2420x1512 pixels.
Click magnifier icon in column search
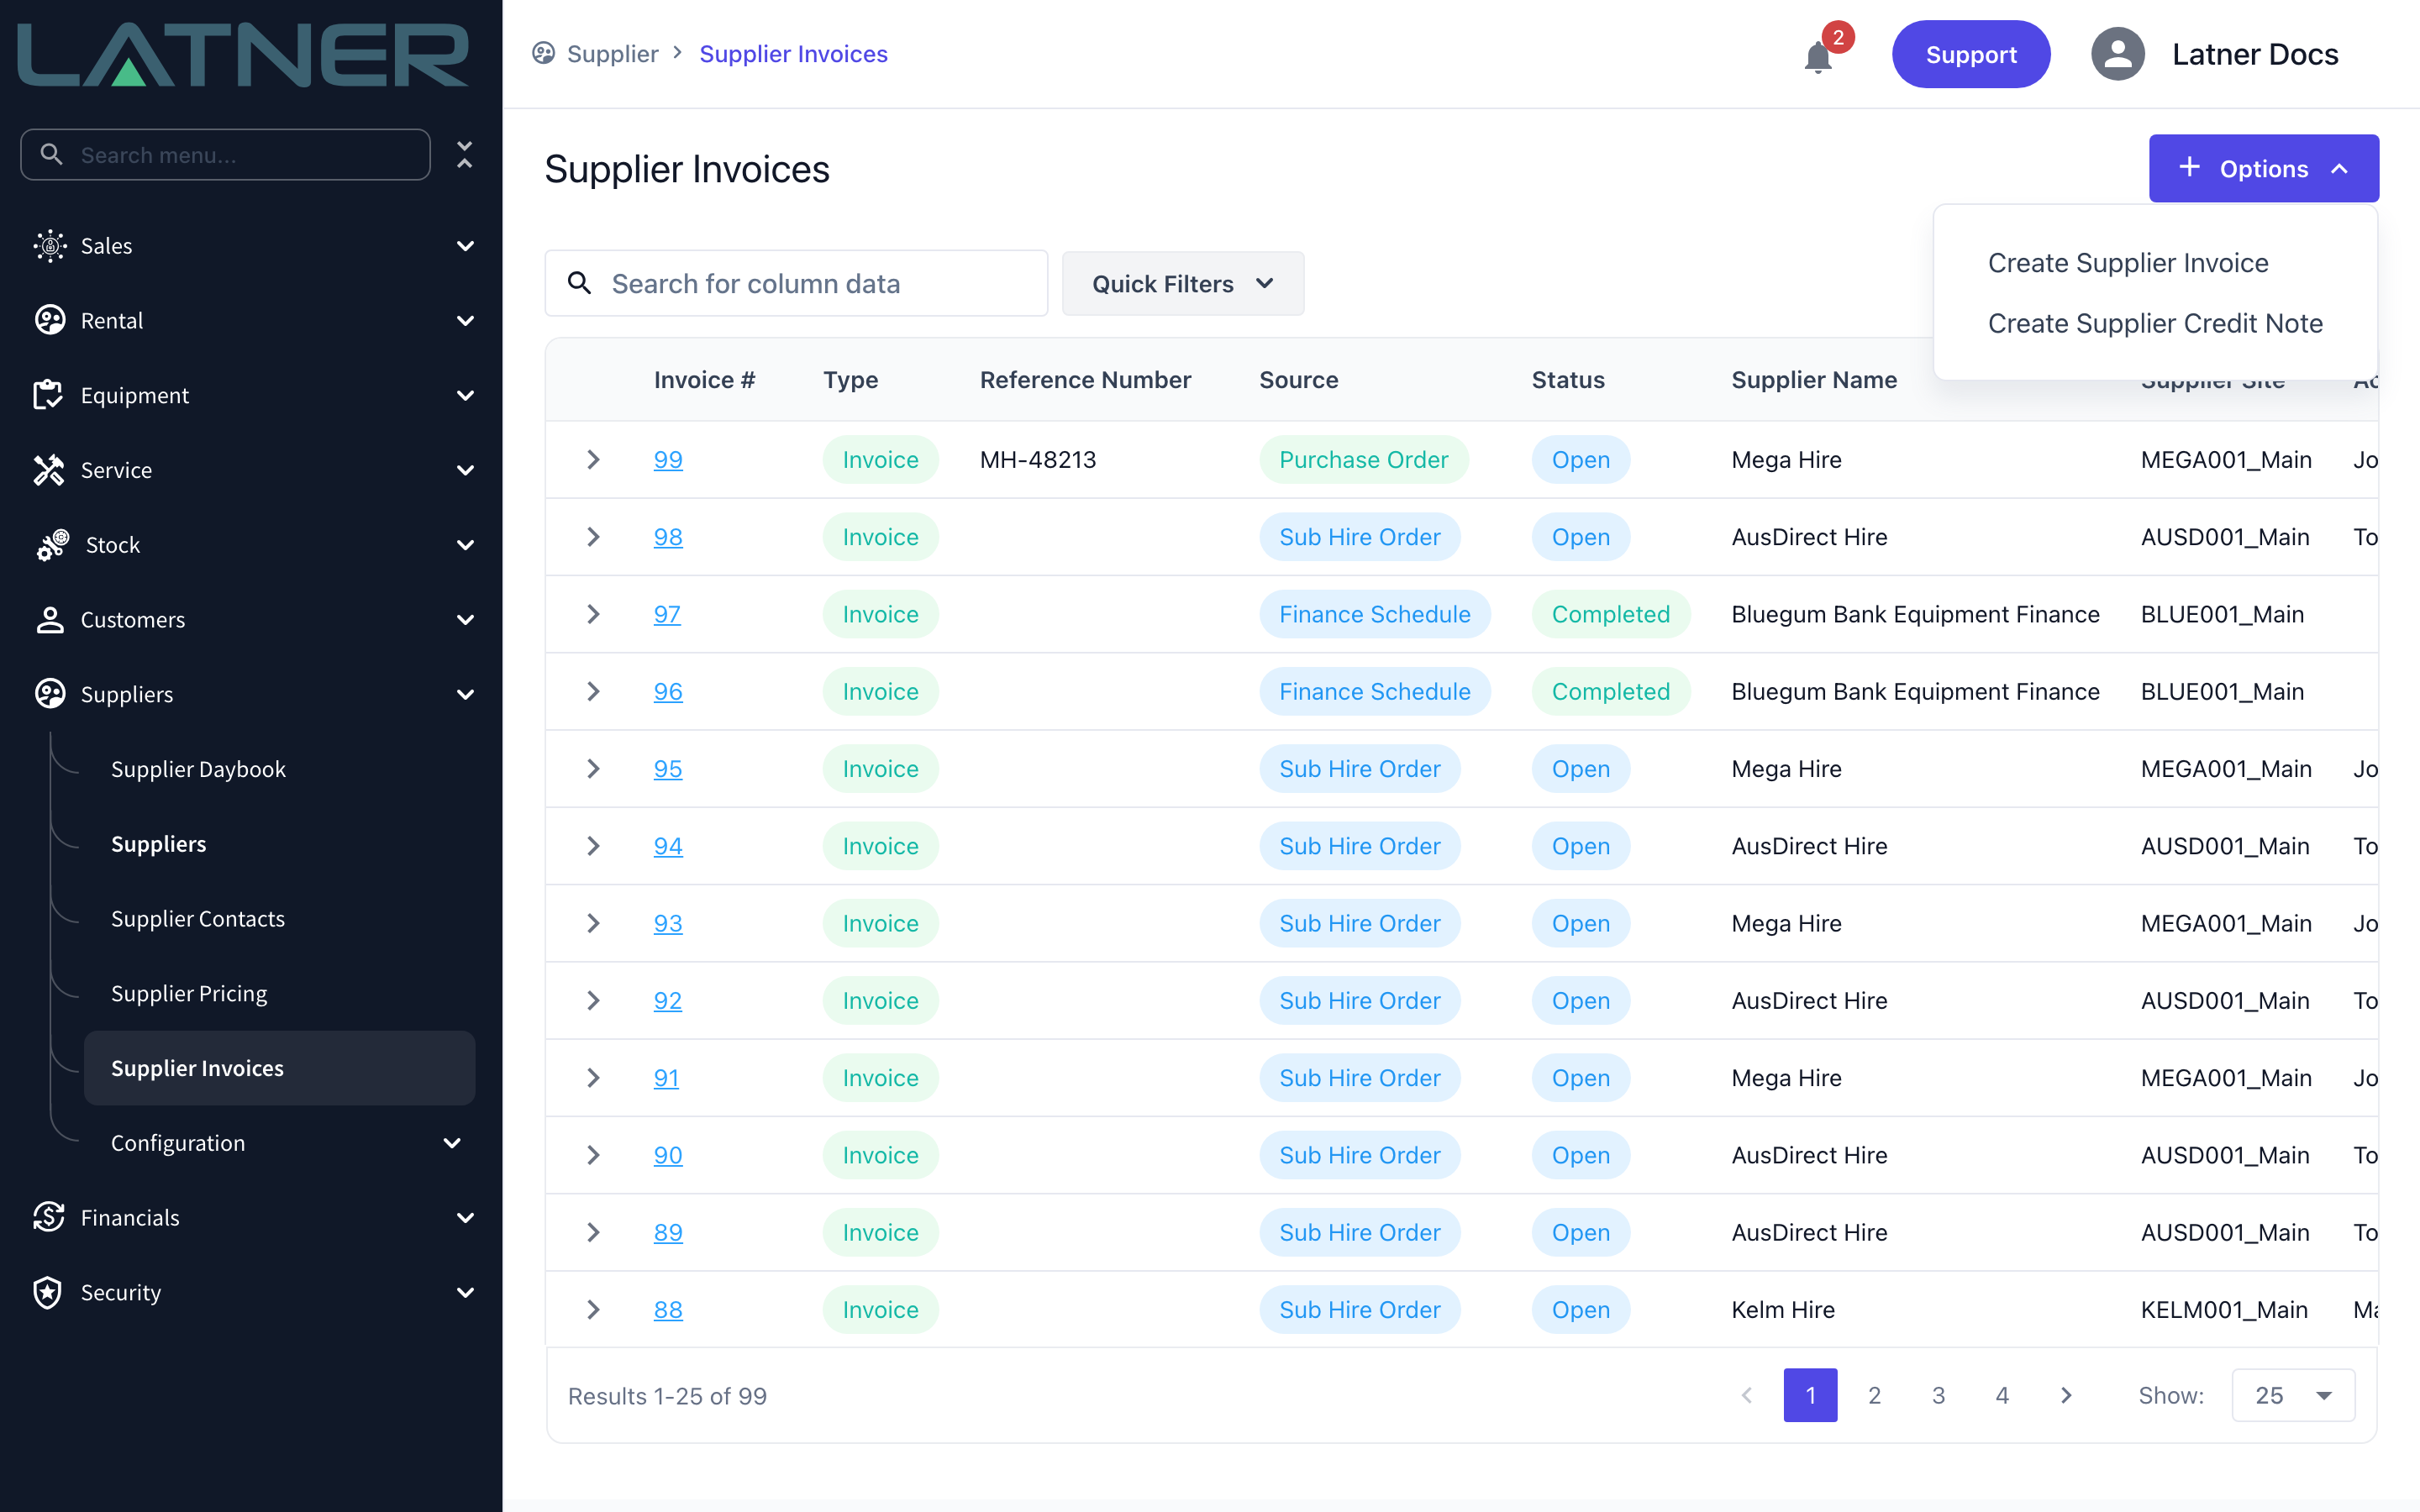[580, 283]
